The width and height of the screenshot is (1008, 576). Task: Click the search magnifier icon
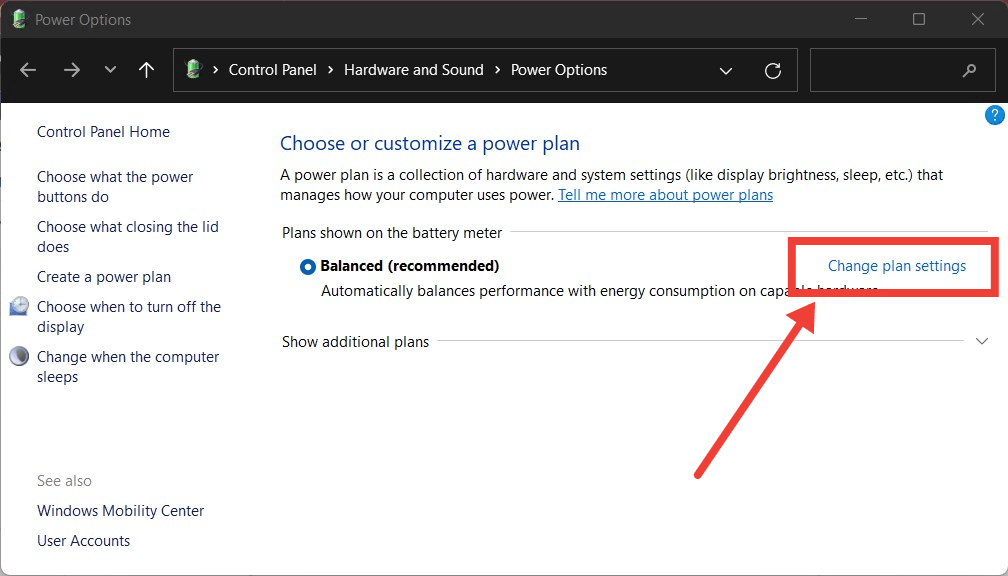click(x=968, y=70)
